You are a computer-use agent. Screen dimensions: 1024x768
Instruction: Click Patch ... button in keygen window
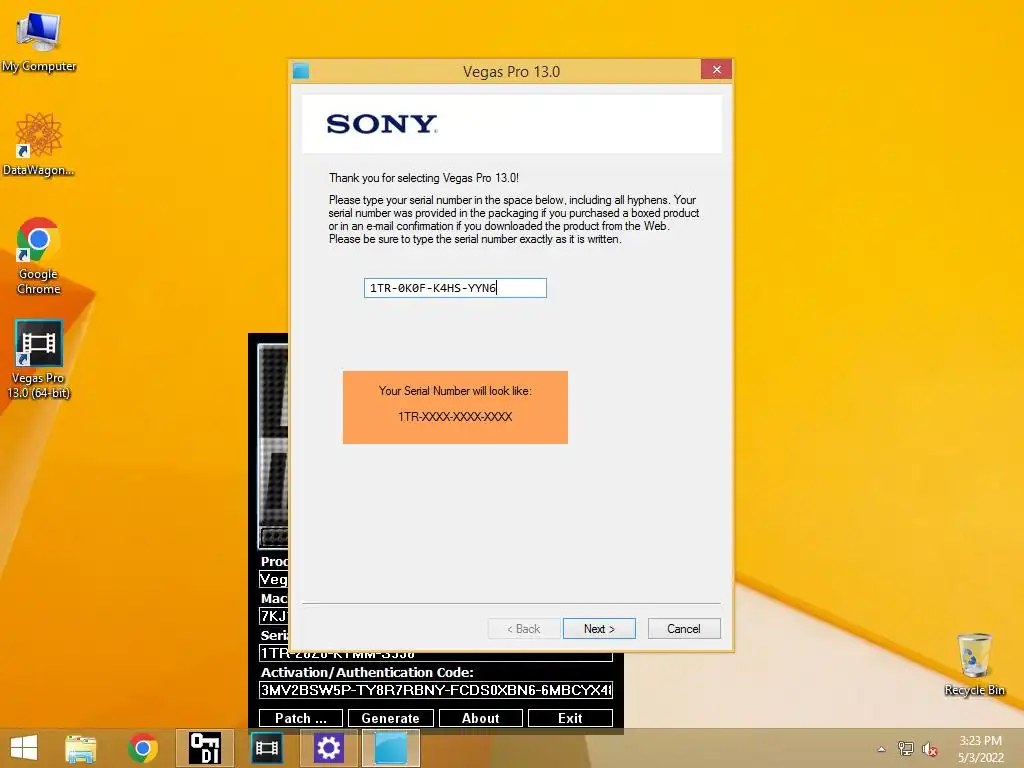[301, 718]
